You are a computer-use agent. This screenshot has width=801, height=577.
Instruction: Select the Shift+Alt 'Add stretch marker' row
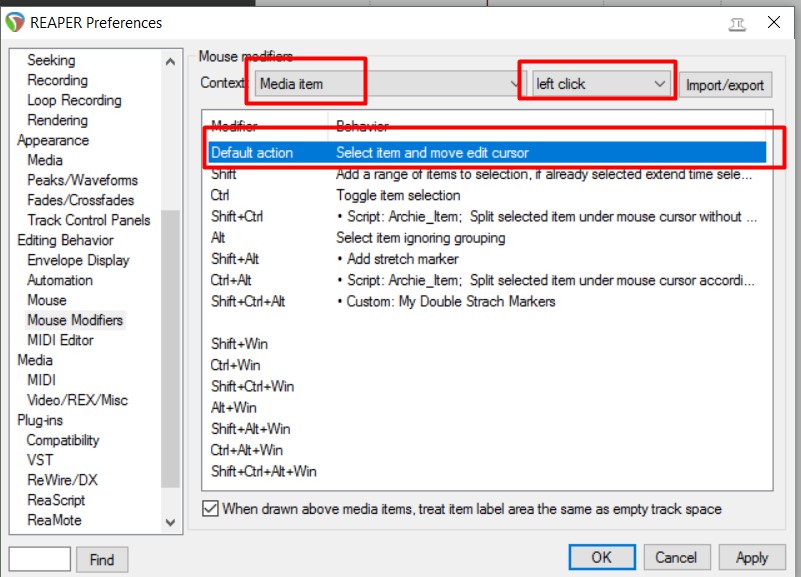coord(487,259)
